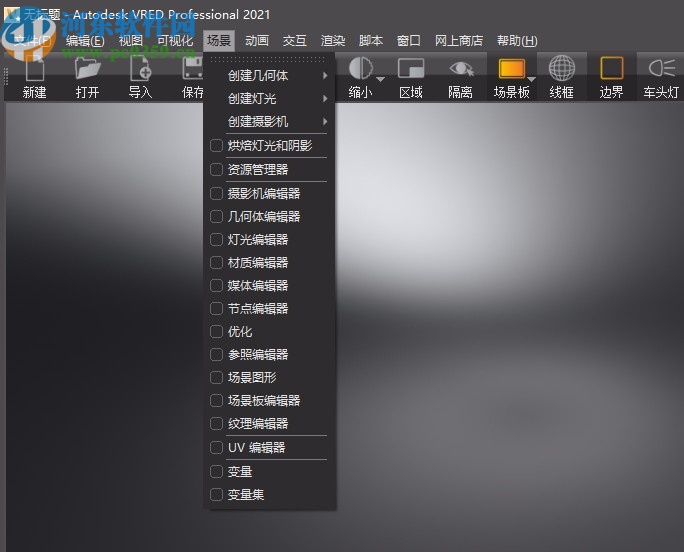Image resolution: width=684 pixels, height=552 pixels.
Task: Open the 场景板 dropdown arrow
Action: click(531, 79)
